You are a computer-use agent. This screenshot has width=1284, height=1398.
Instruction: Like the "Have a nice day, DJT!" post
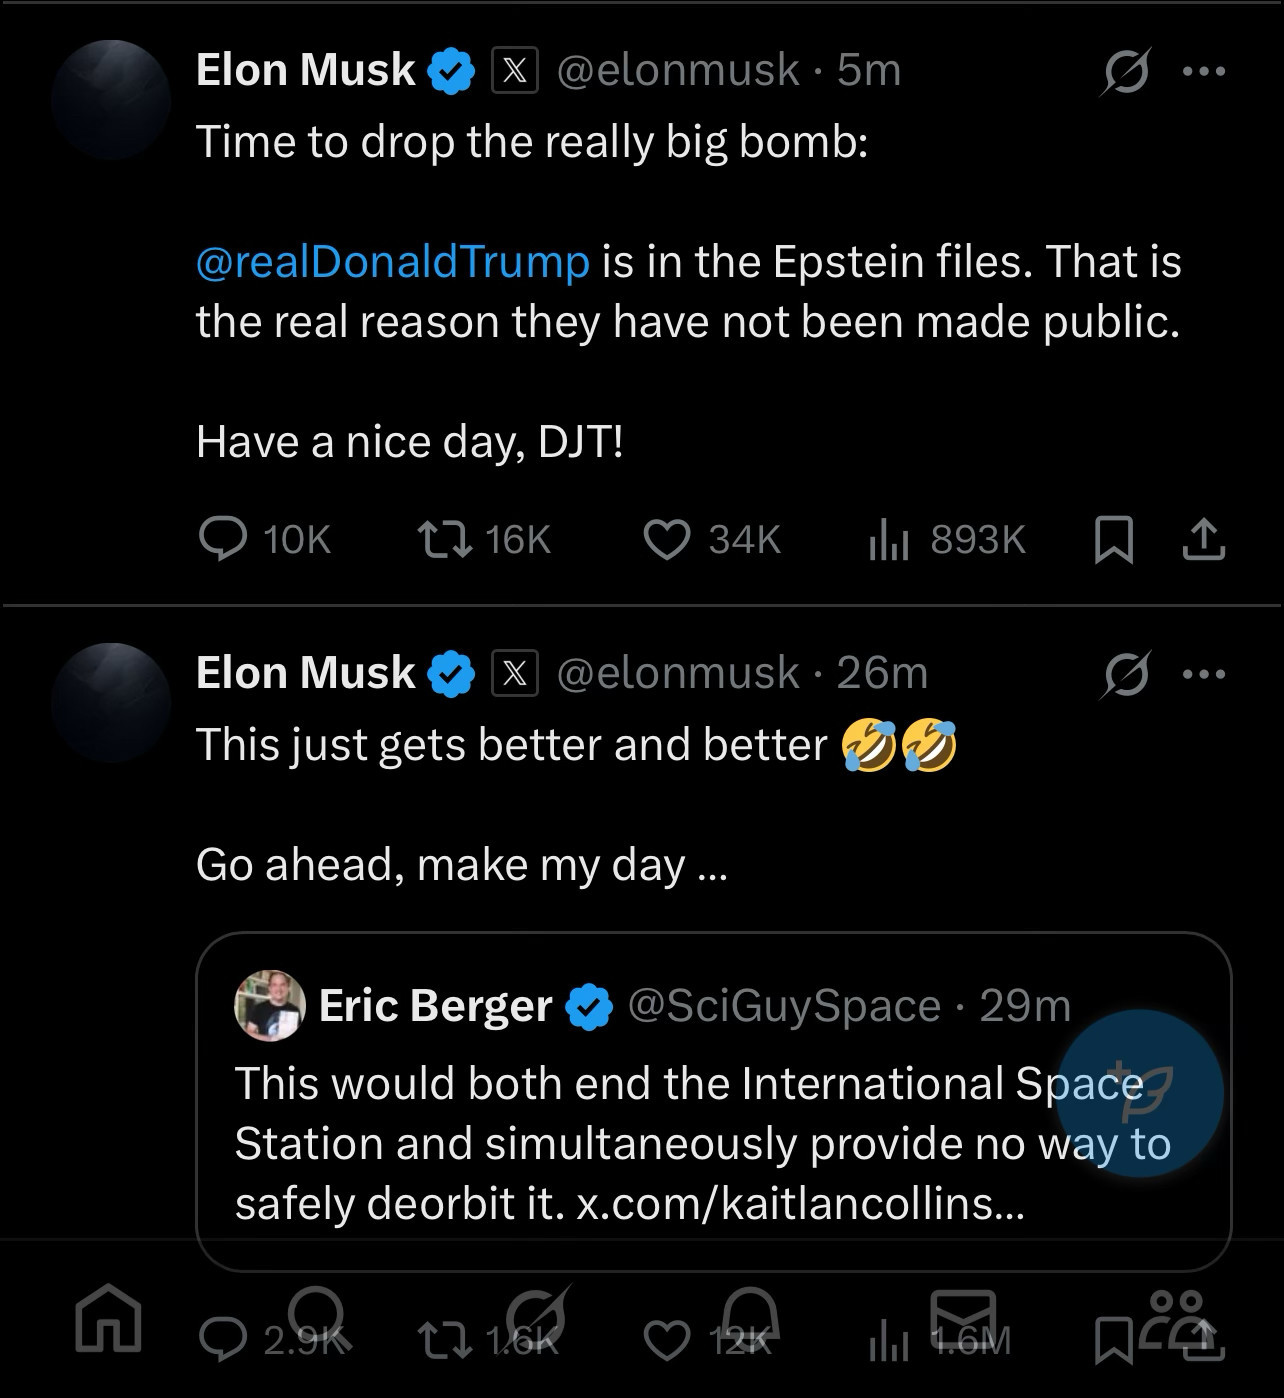tap(711, 540)
